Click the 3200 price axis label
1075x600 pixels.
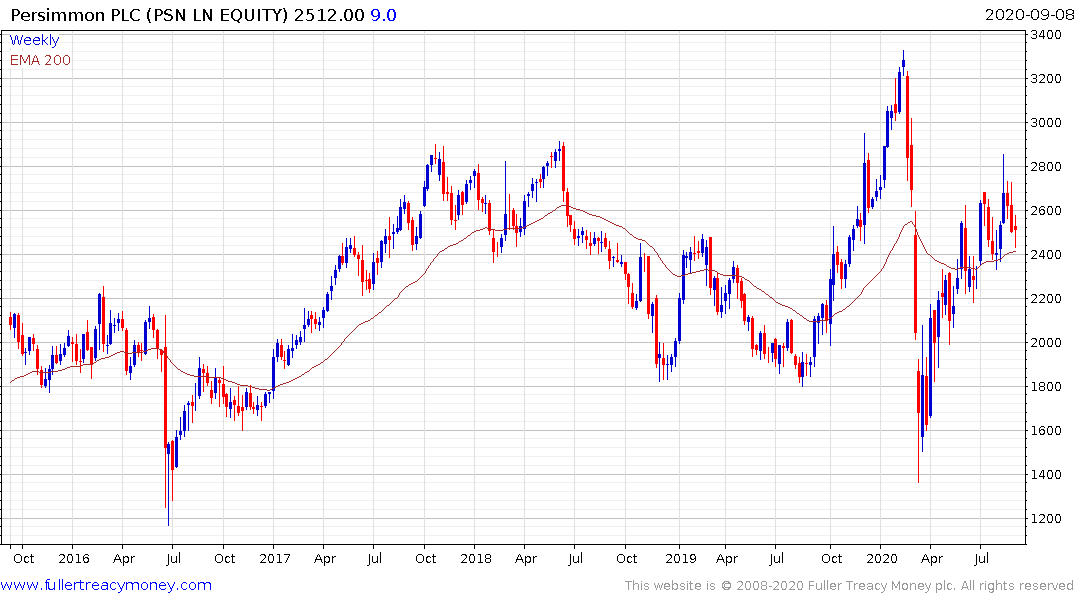(1046, 79)
